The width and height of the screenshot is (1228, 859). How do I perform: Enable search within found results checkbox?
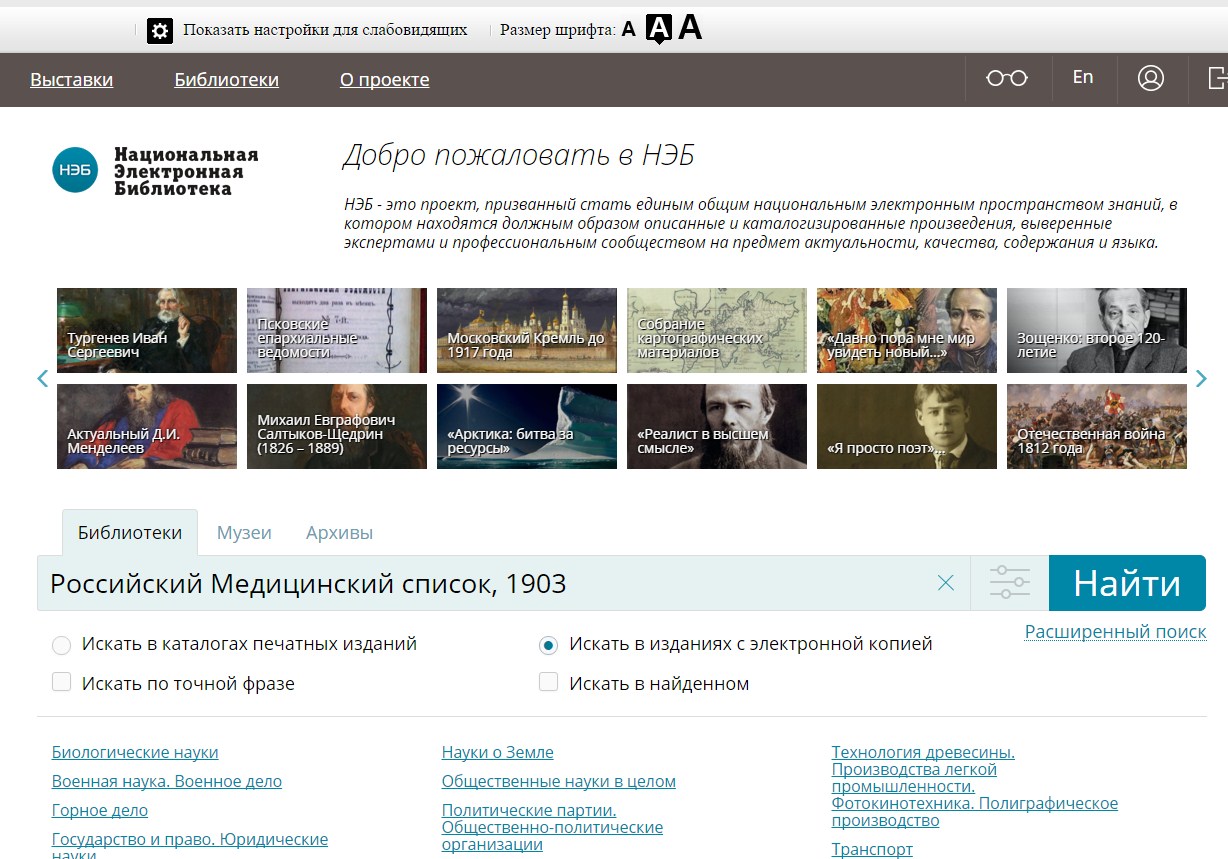tap(548, 682)
